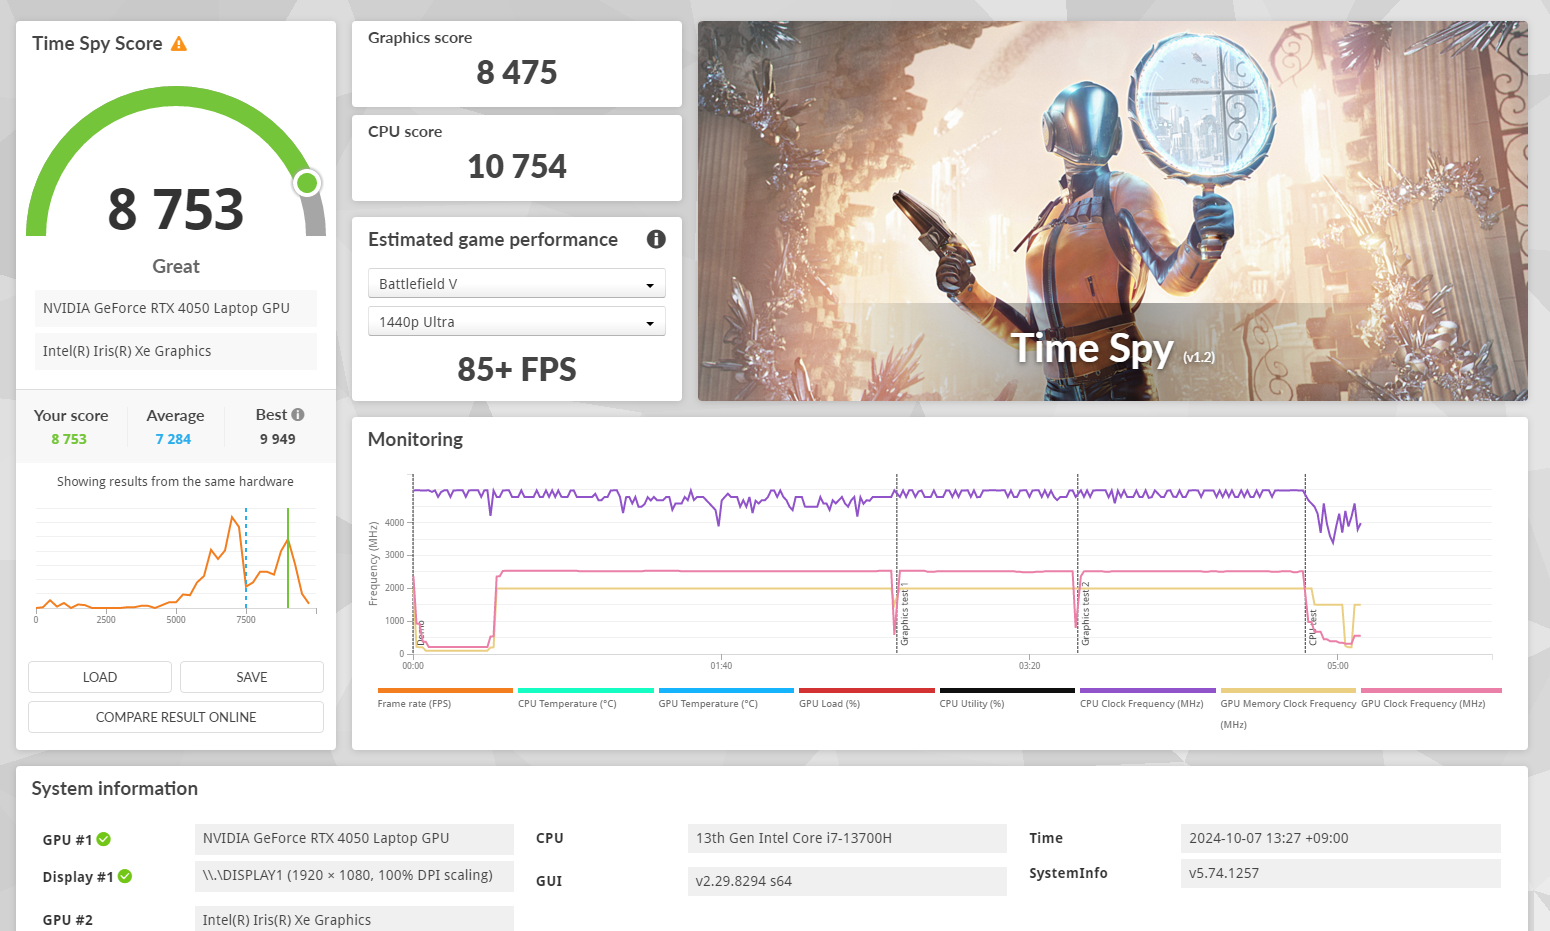The height and width of the screenshot is (931, 1550).
Task: Toggle the GPU Memory Clock Frequency legend swatch
Action: 1288,690
